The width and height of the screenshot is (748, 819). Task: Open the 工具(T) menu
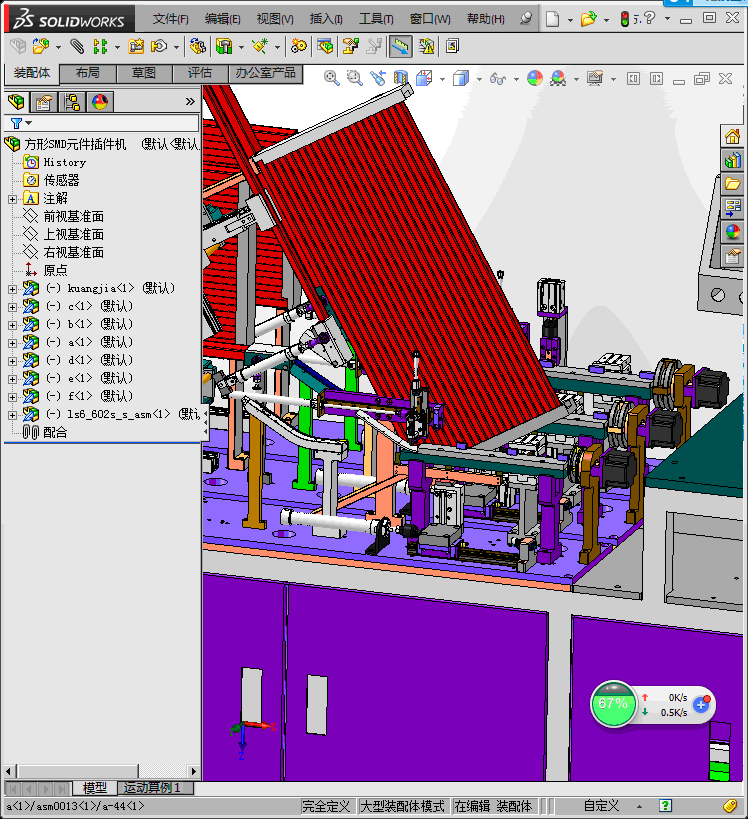[376, 19]
